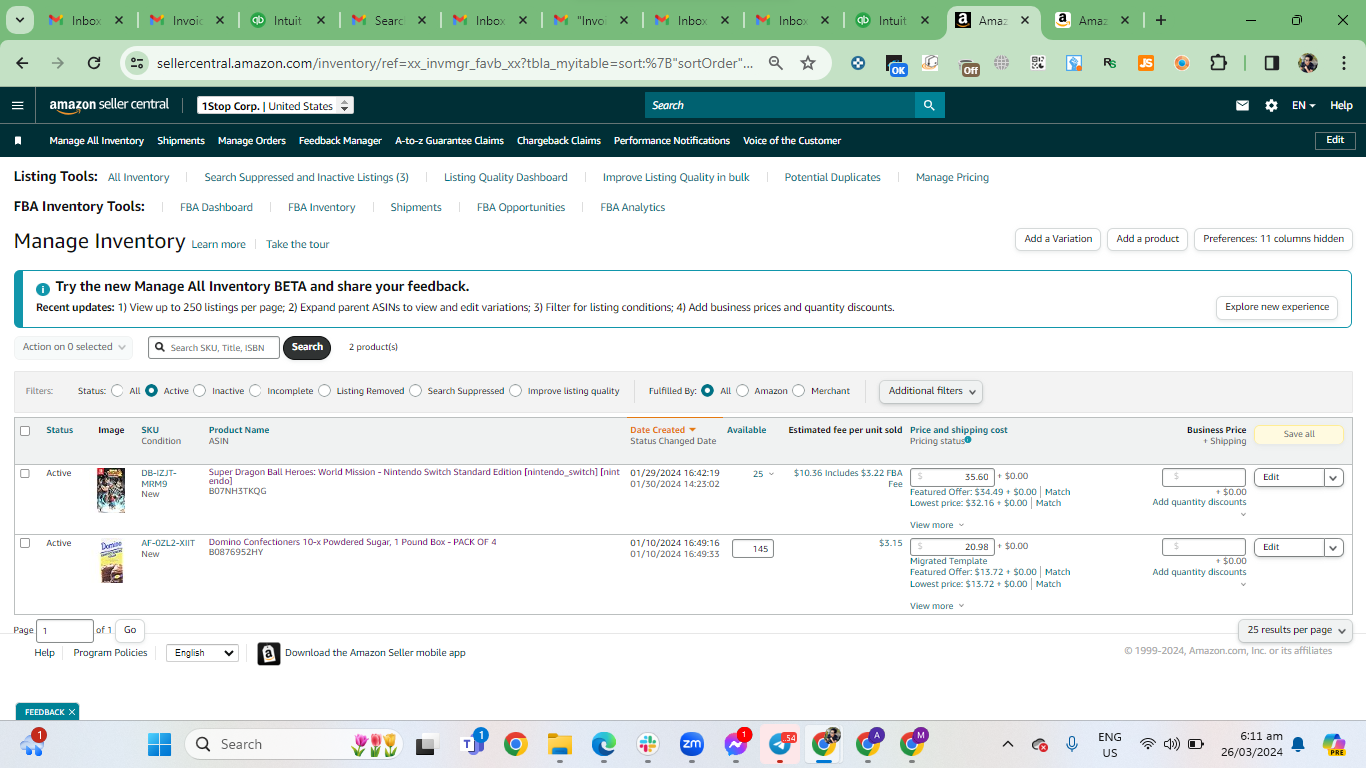Open the Edit dropdown arrow for Dragon Ball row
1366x768 pixels.
[1334, 477]
